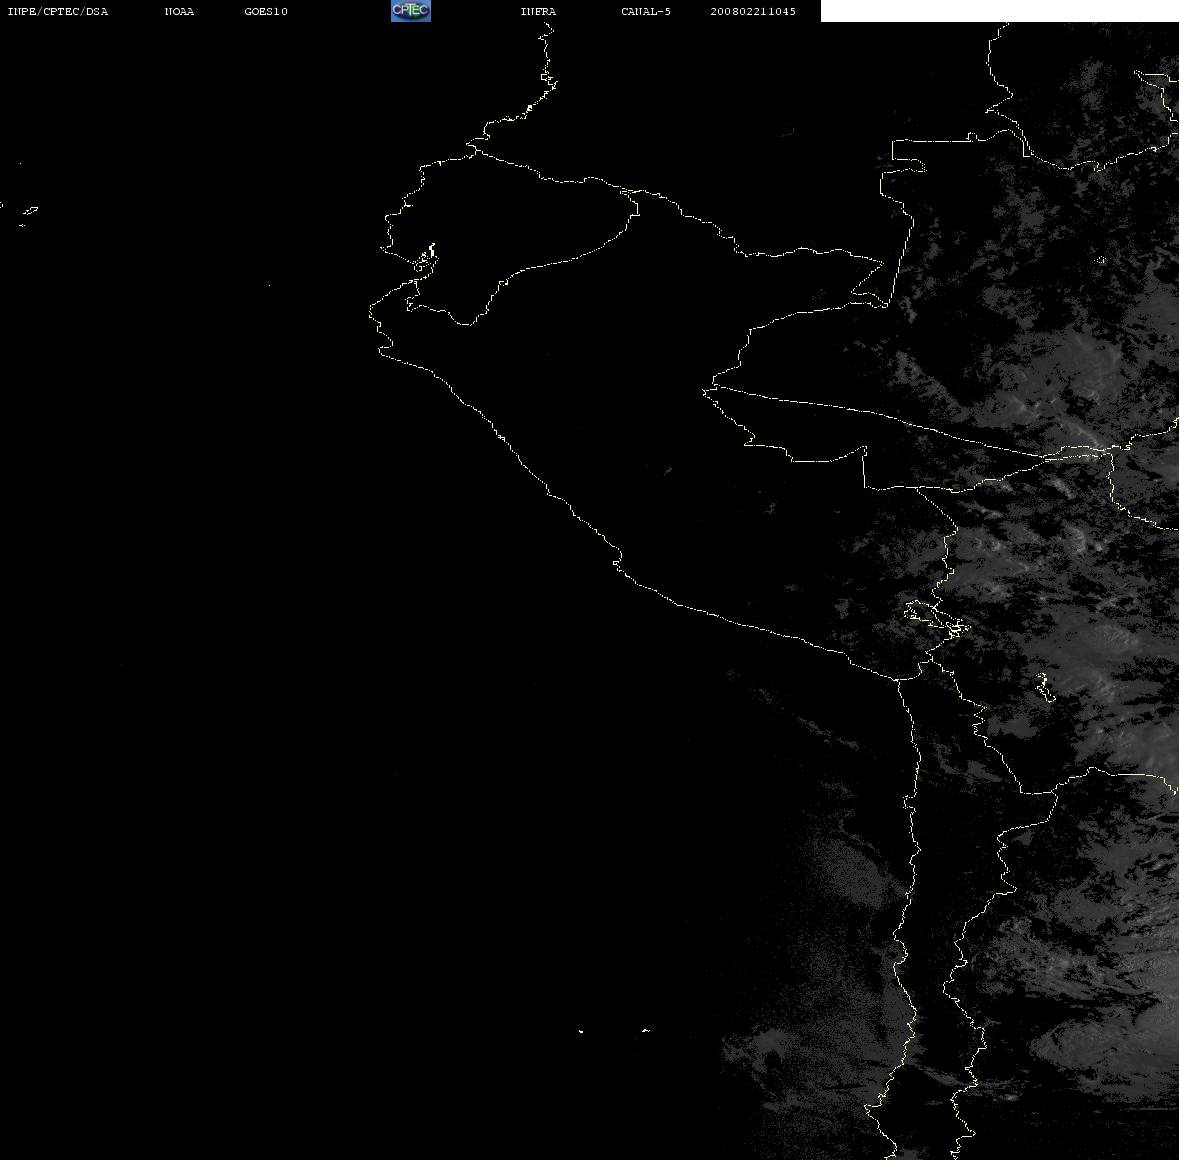Select the GOES10 satellite label
This screenshot has width=1179, height=1160.
pyautogui.click(x=265, y=11)
